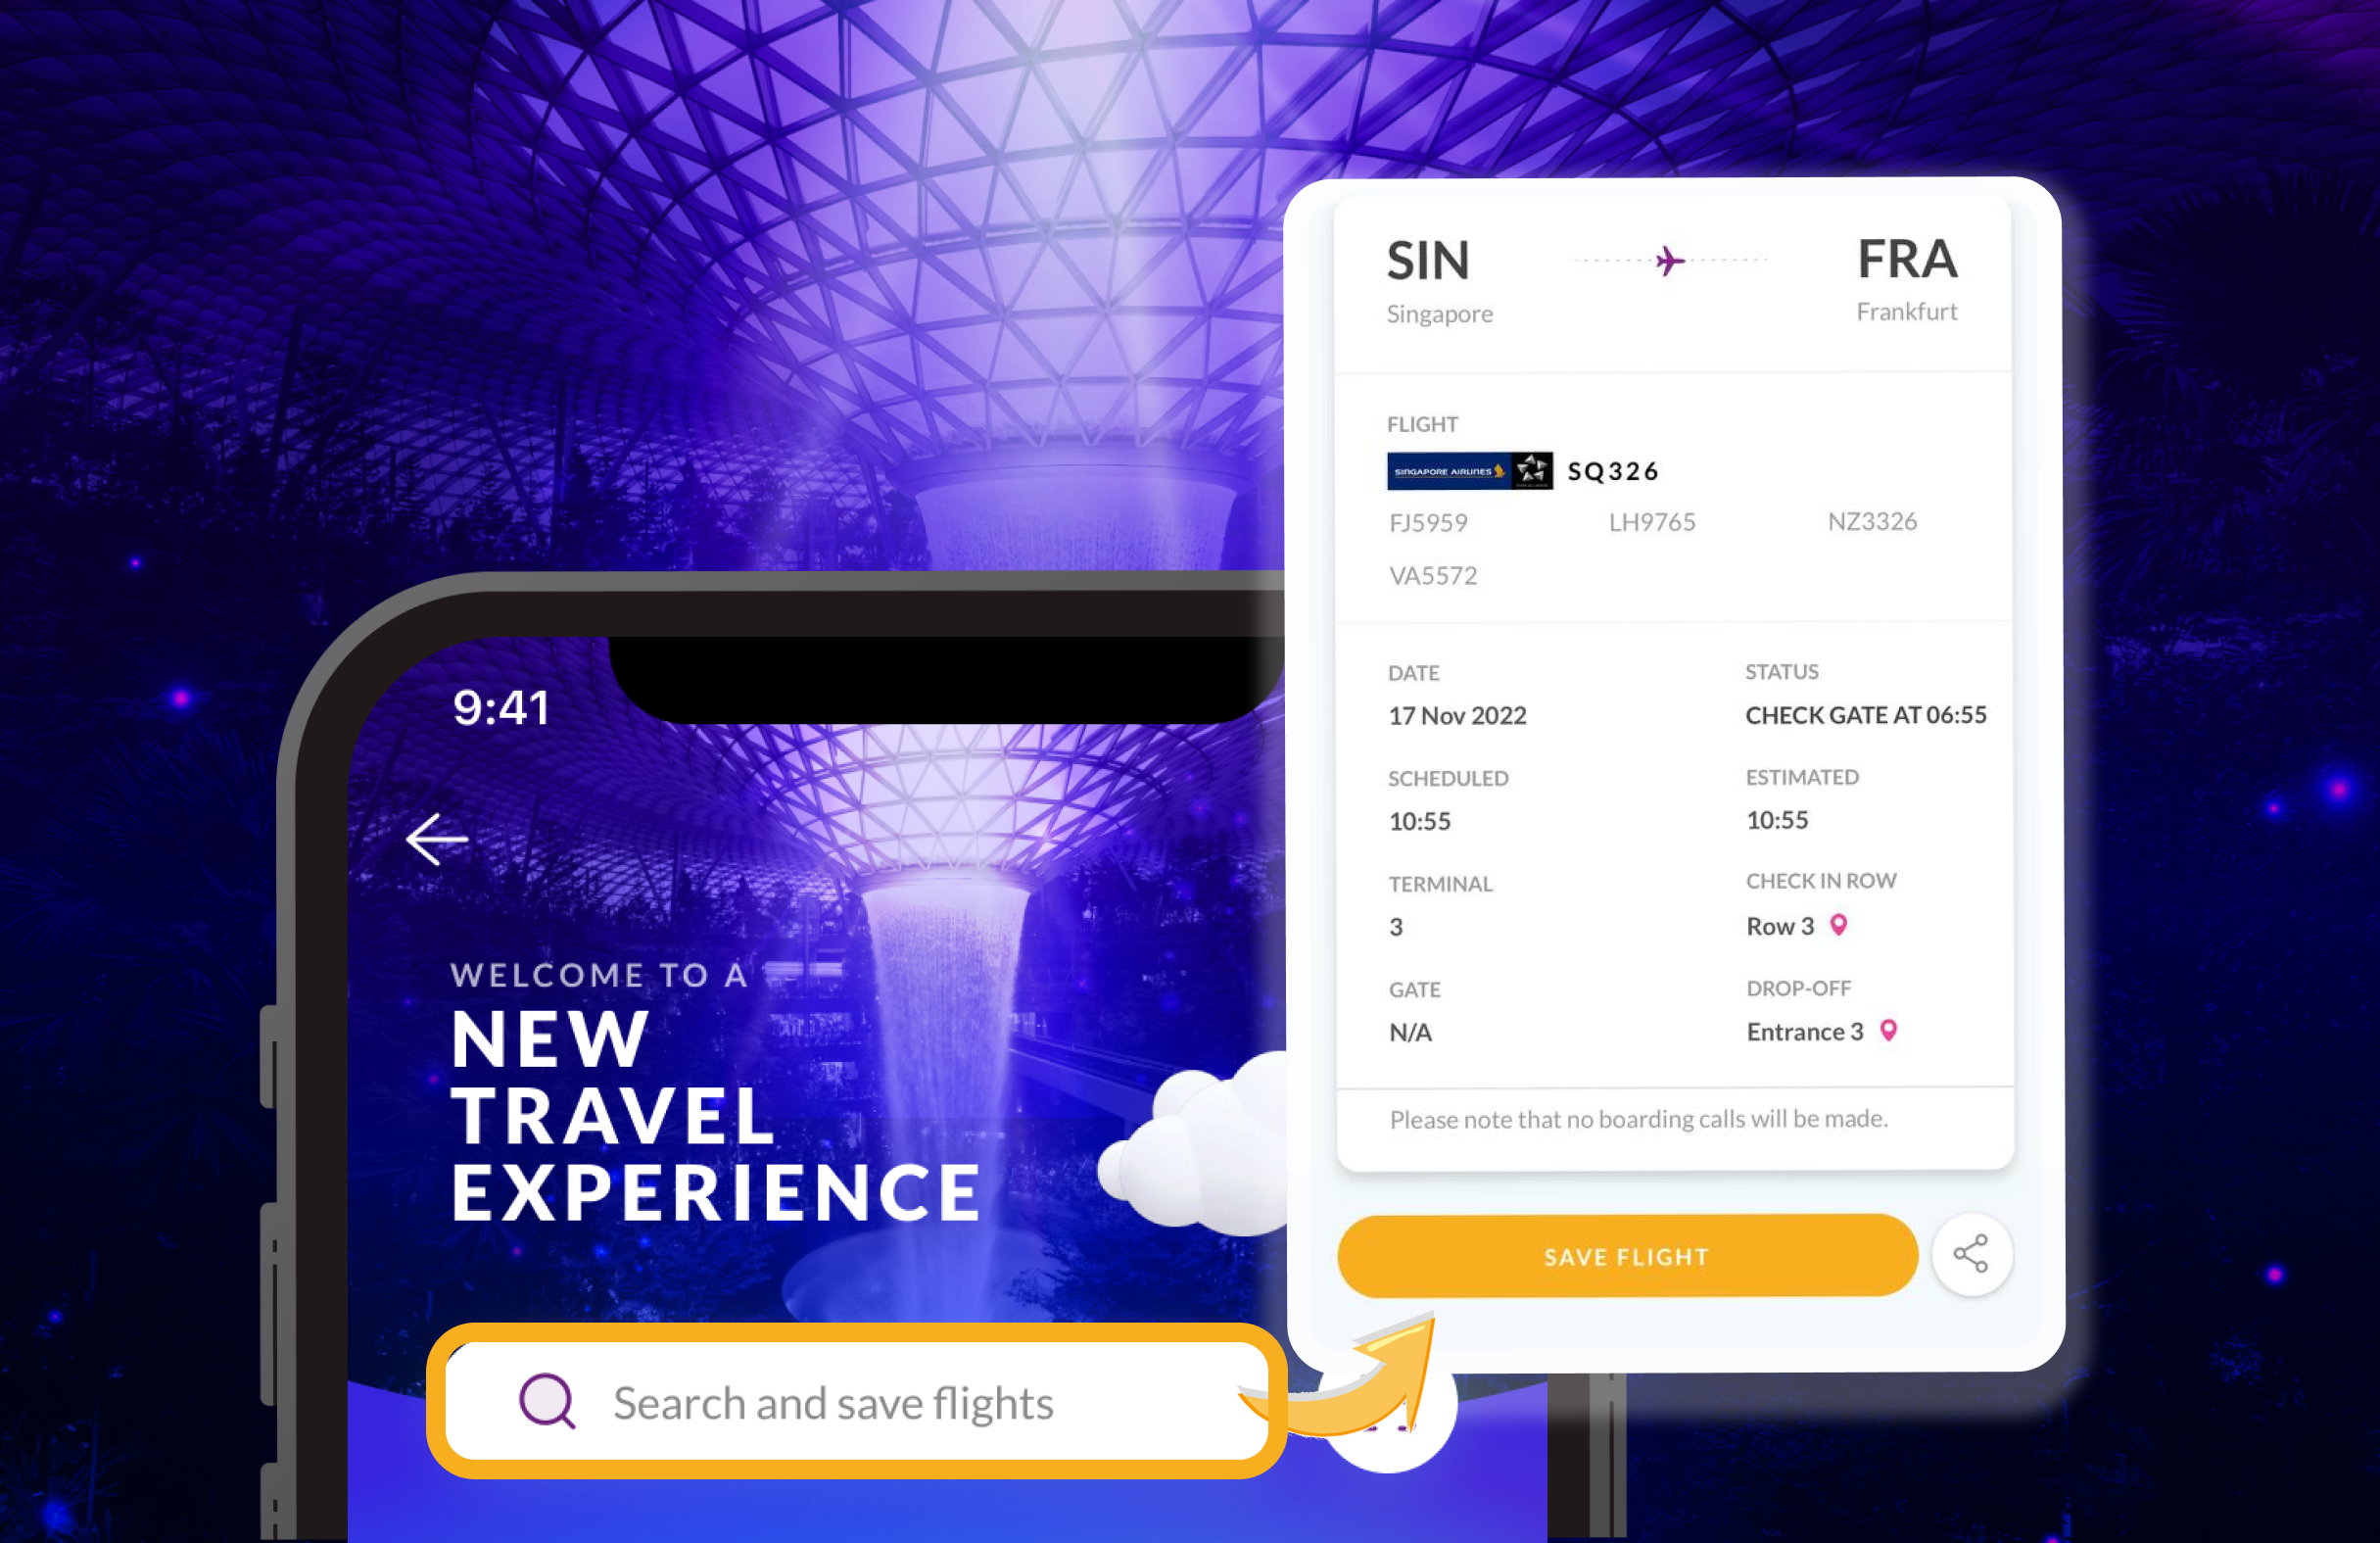Click the 9:41 clock on phone

coord(501,708)
